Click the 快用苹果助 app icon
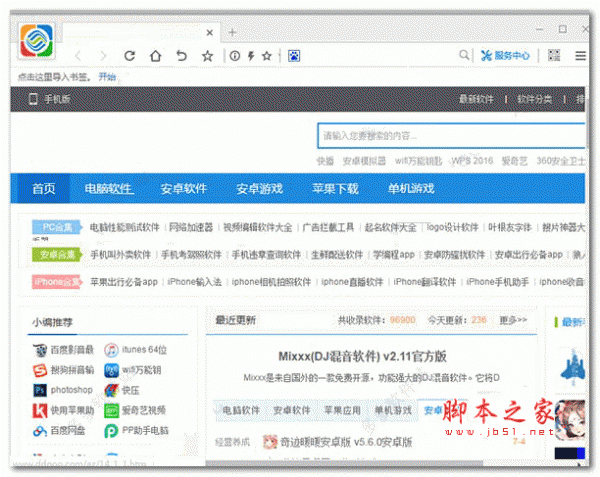Image resolution: width=600 pixels, height=477 pixels. (40, 411)
